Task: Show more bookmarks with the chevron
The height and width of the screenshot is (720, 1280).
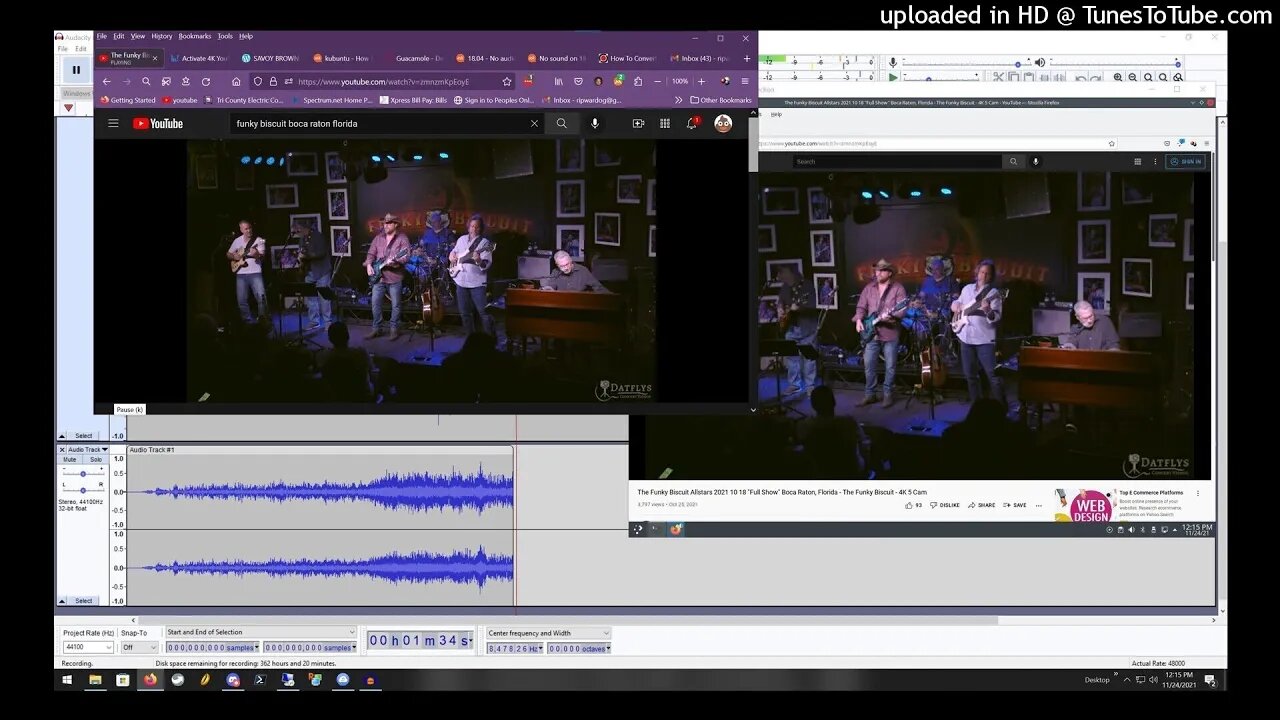Action: point(679,100)
